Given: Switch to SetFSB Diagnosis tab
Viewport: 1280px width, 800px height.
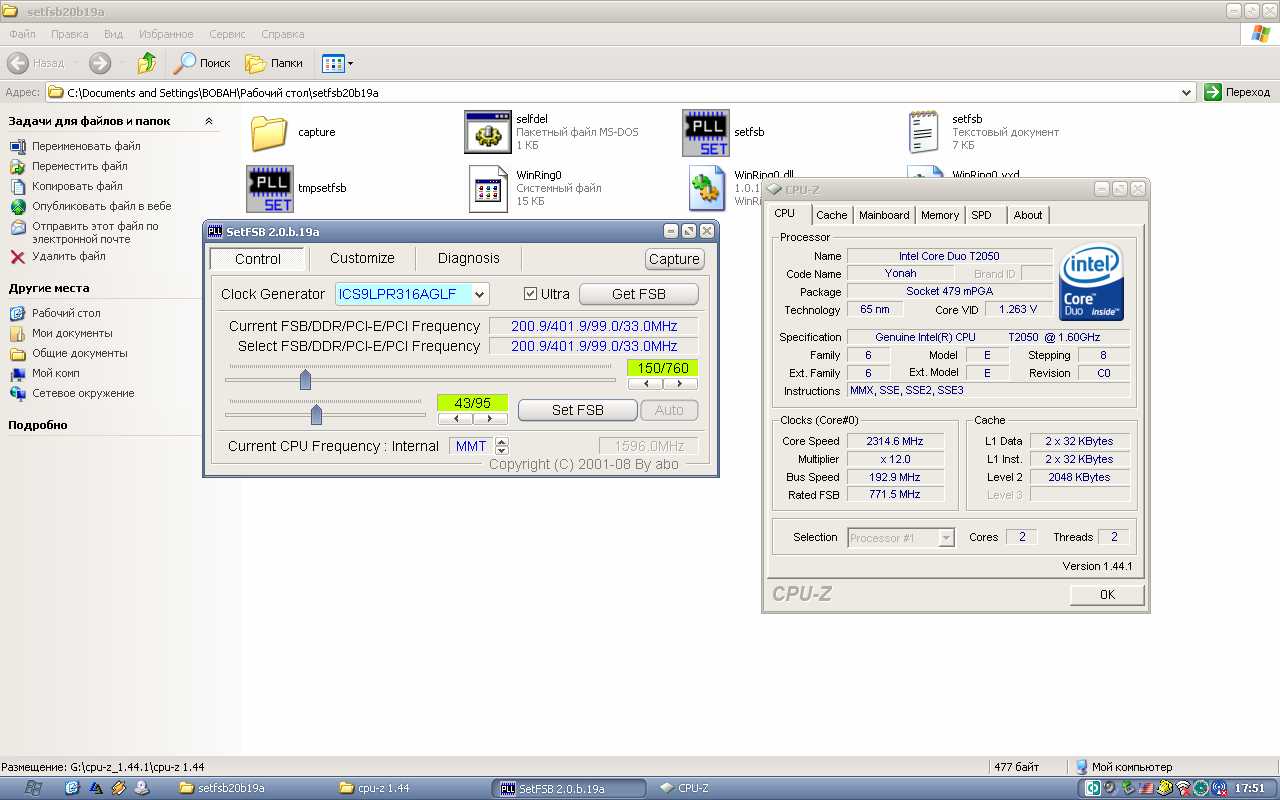Looking at the screenshot, I should [468, 258].
